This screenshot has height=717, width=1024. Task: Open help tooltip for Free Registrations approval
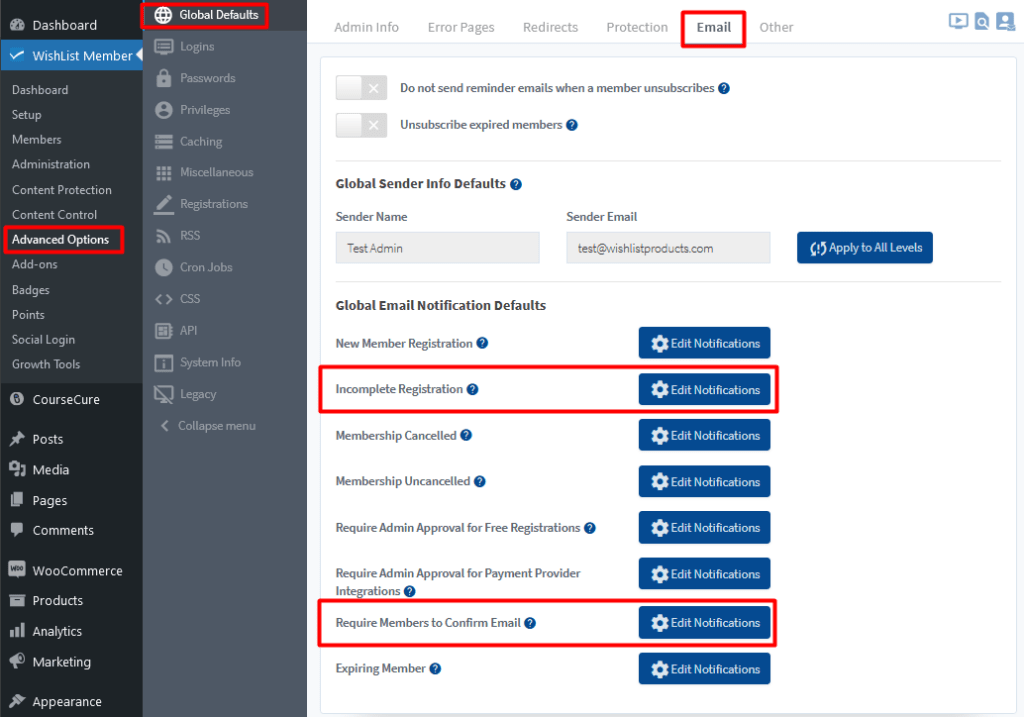click(x=590, y=528)
